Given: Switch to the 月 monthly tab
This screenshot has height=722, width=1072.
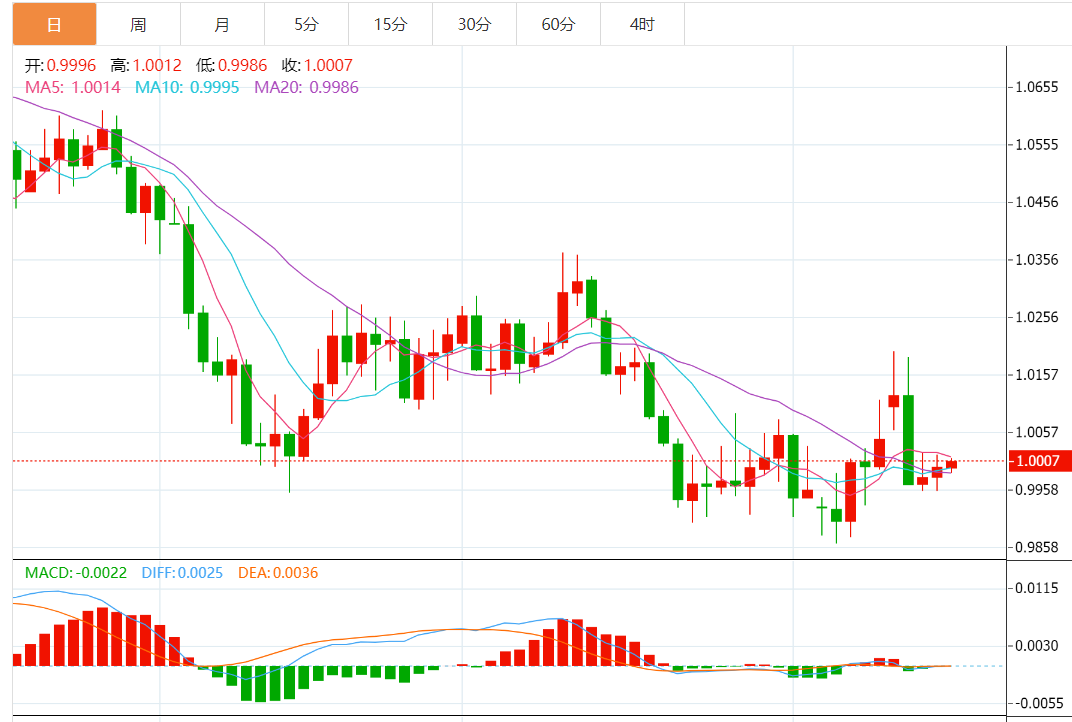Looking at the screenshot, I should pyautogui.click(x=222, y=25).
